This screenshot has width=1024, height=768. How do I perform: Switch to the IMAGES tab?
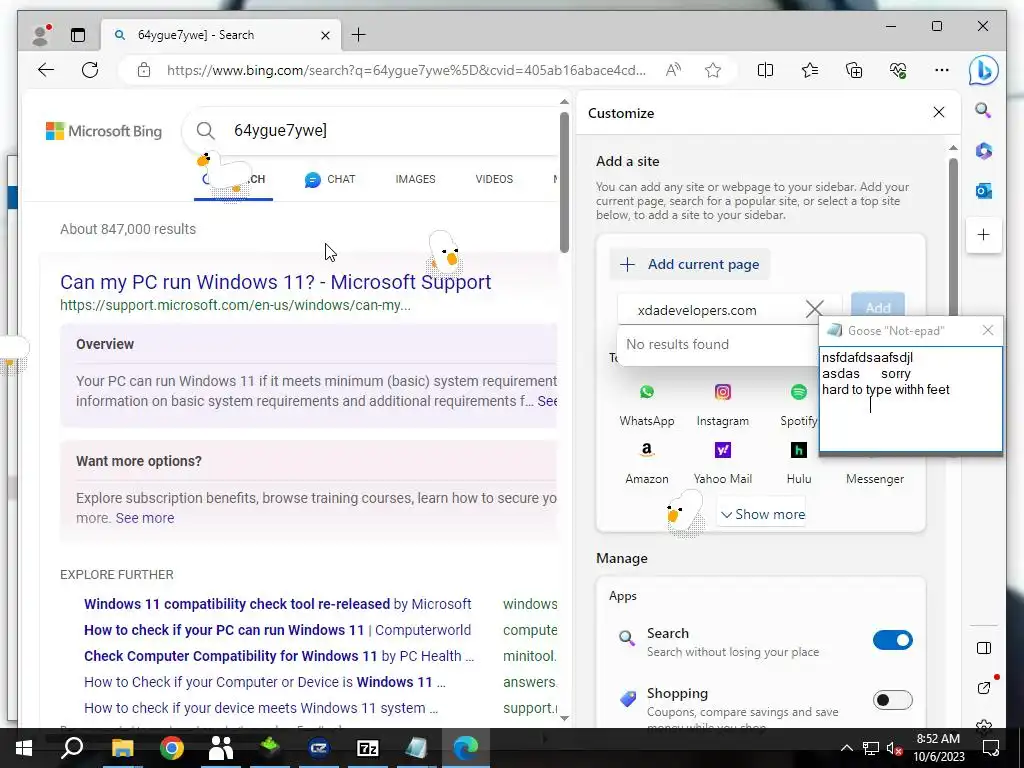(415, 179)
